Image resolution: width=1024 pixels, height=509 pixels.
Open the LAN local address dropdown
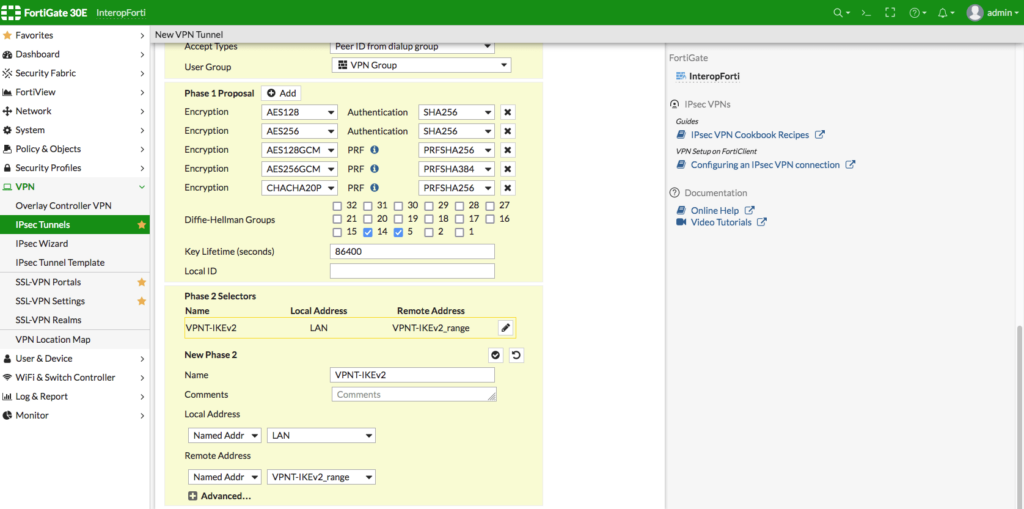(x=321, y=435)
